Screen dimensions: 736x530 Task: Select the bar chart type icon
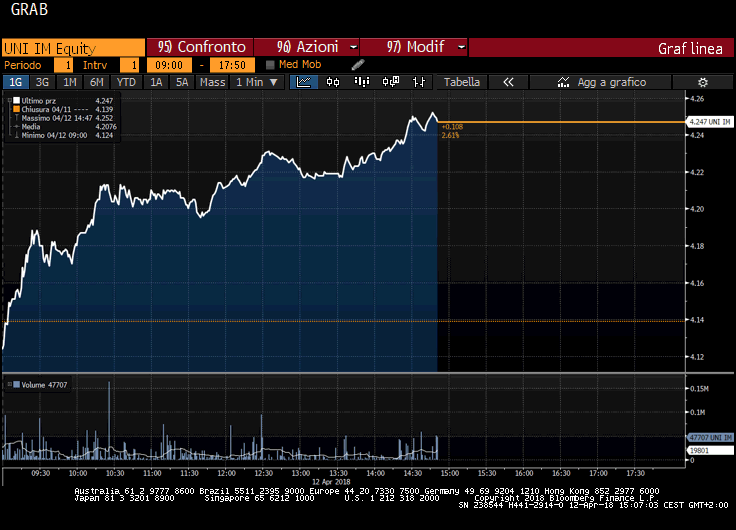click(x=362, y=82)
